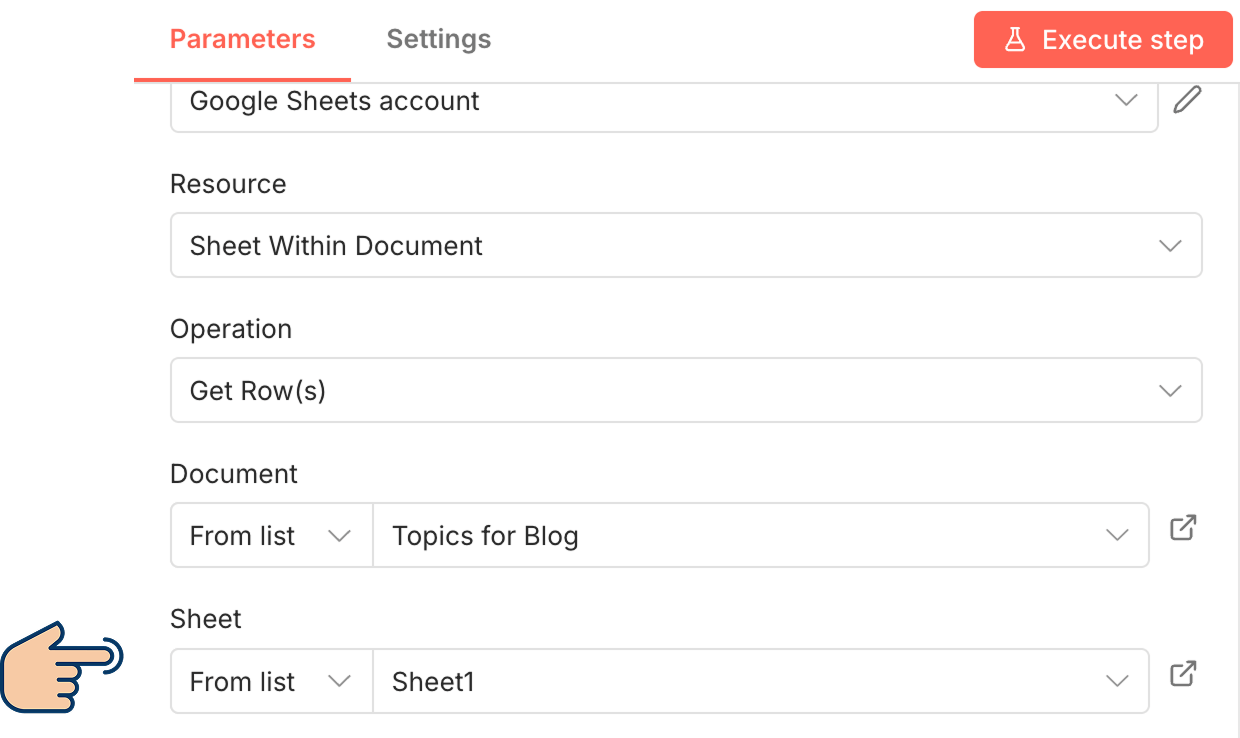Click the chevron arrow in the Resource field

[x=1170, y=246]
